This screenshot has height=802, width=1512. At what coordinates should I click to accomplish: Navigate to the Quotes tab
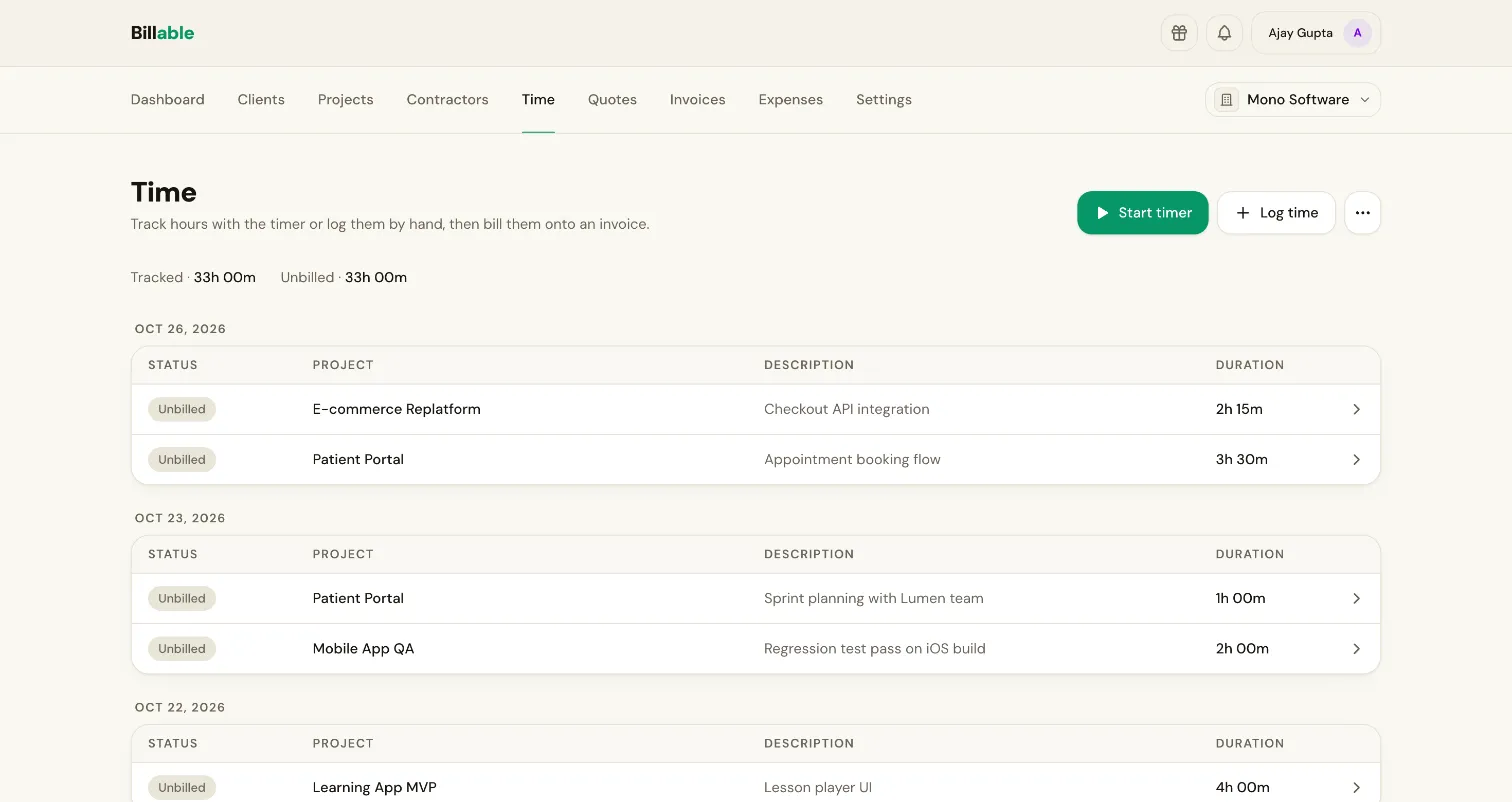tap(612, 100)
